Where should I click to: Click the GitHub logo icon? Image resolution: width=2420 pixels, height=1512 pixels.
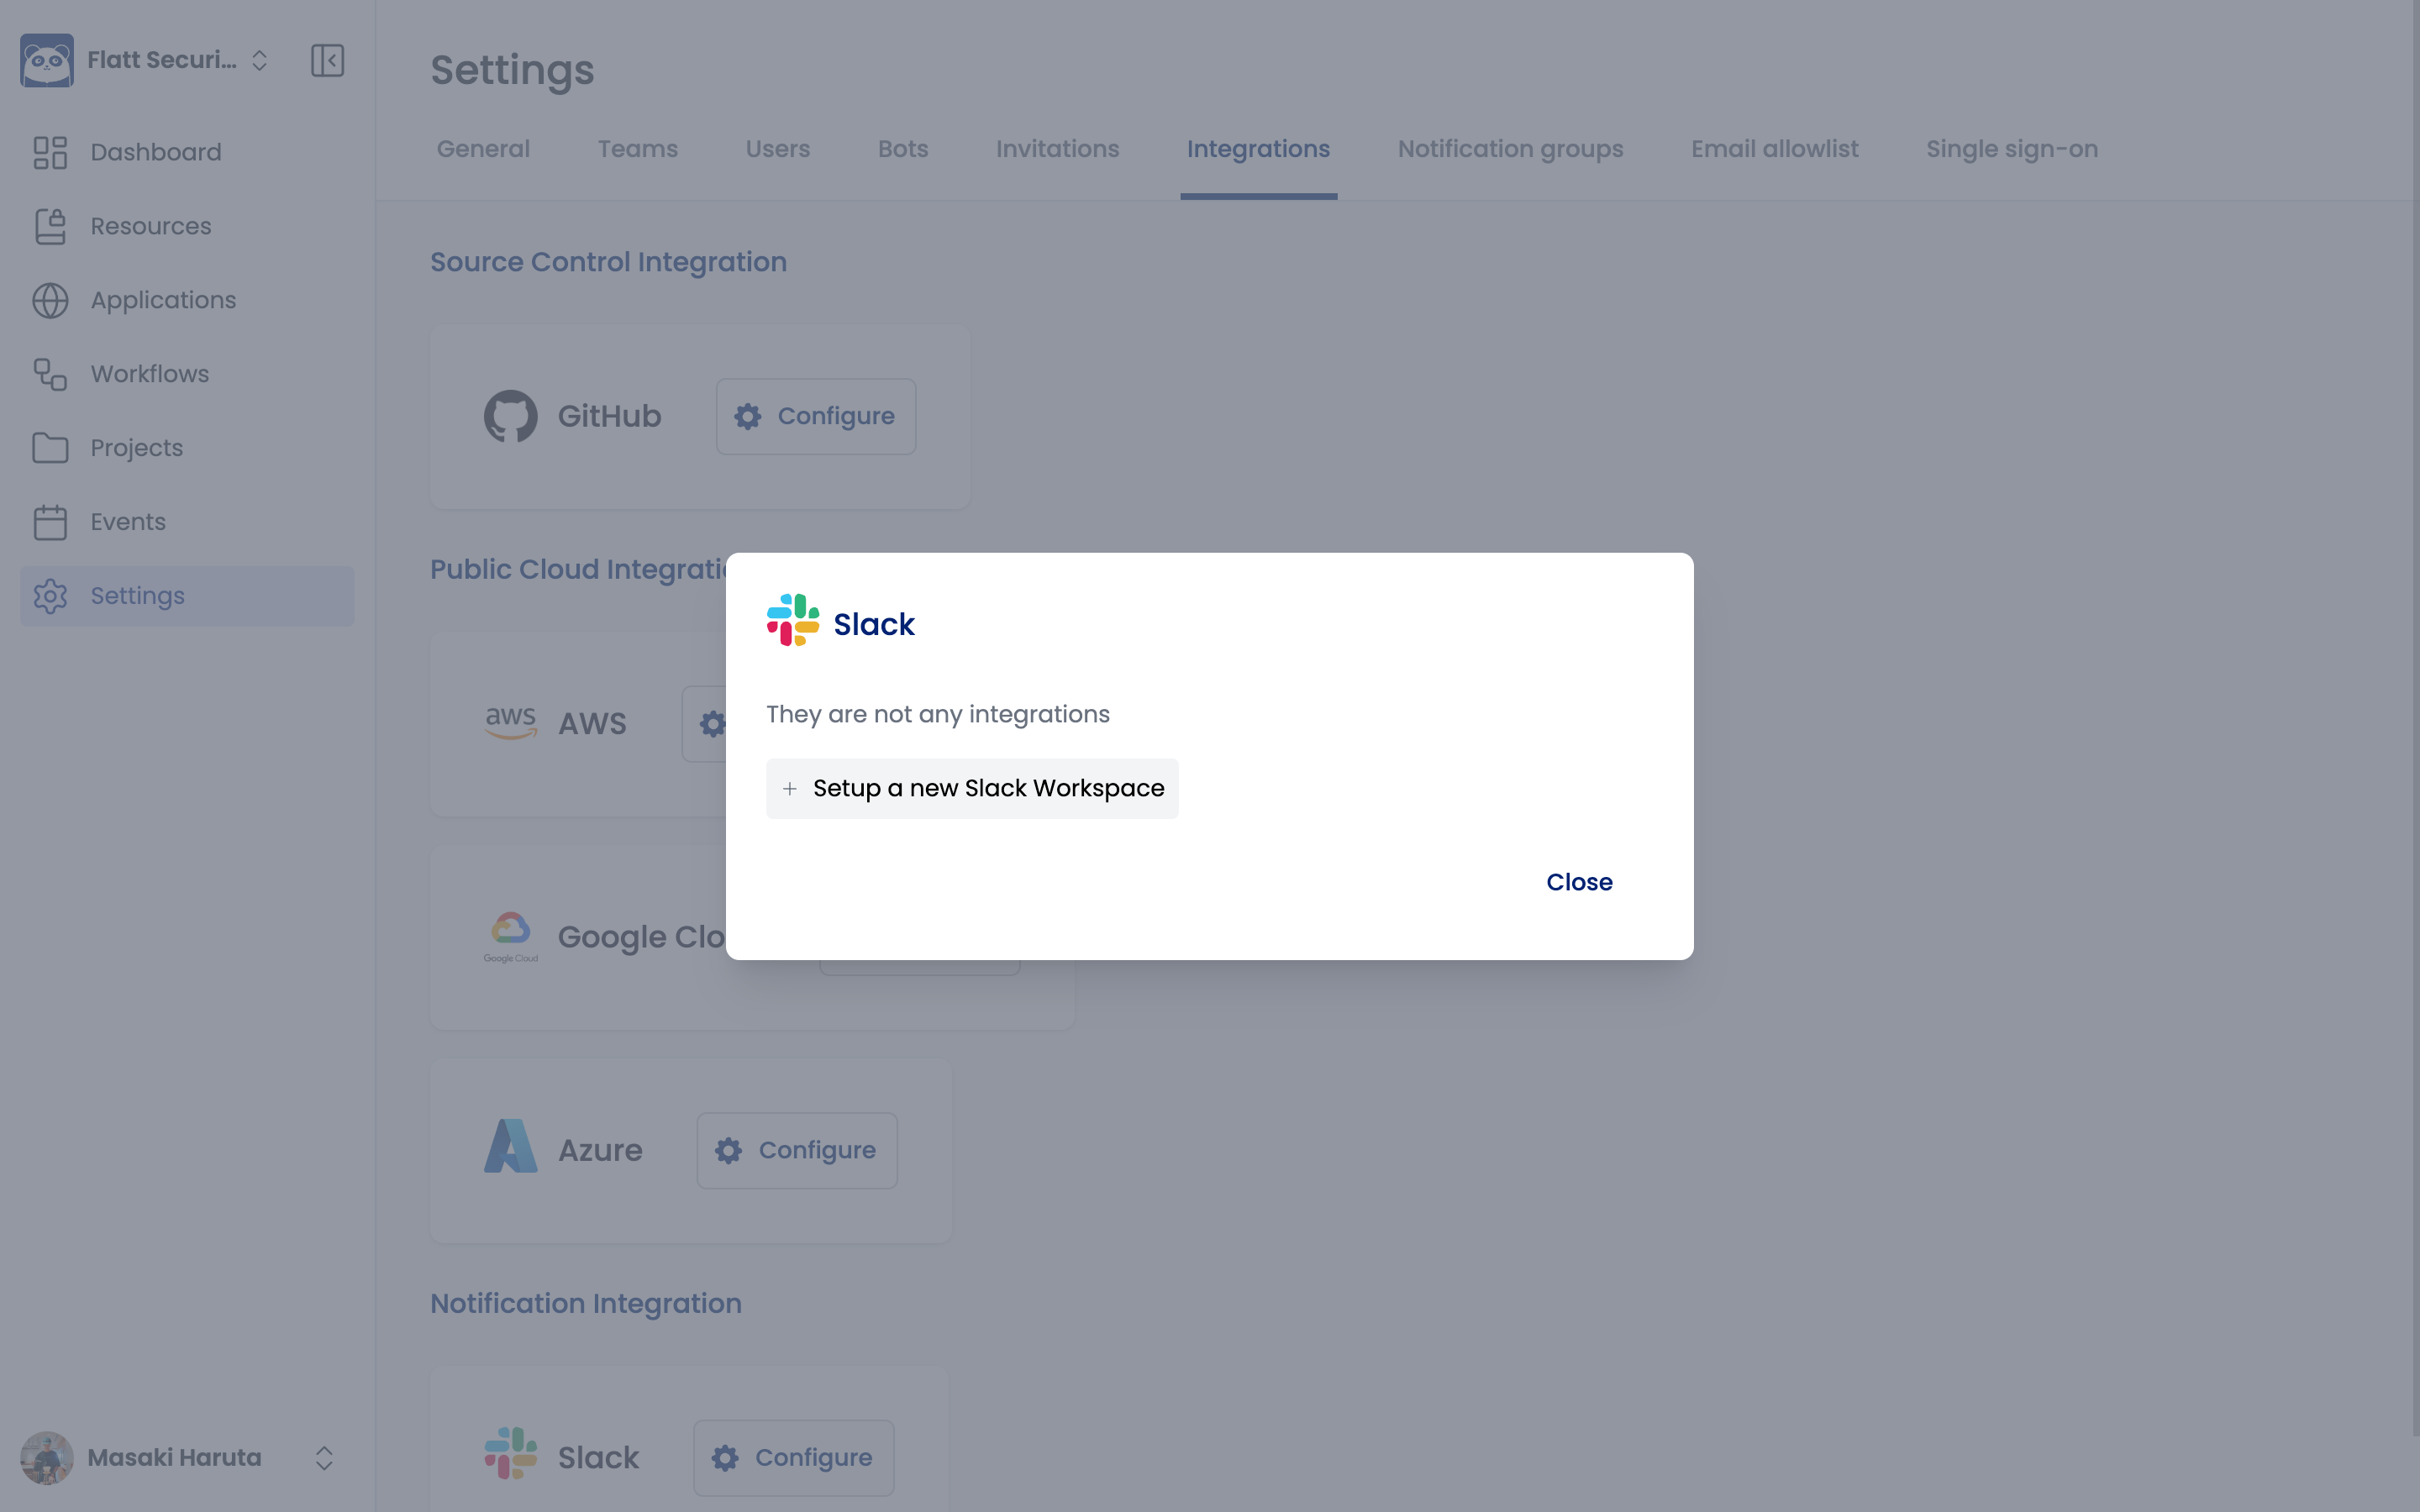[511, 416]
